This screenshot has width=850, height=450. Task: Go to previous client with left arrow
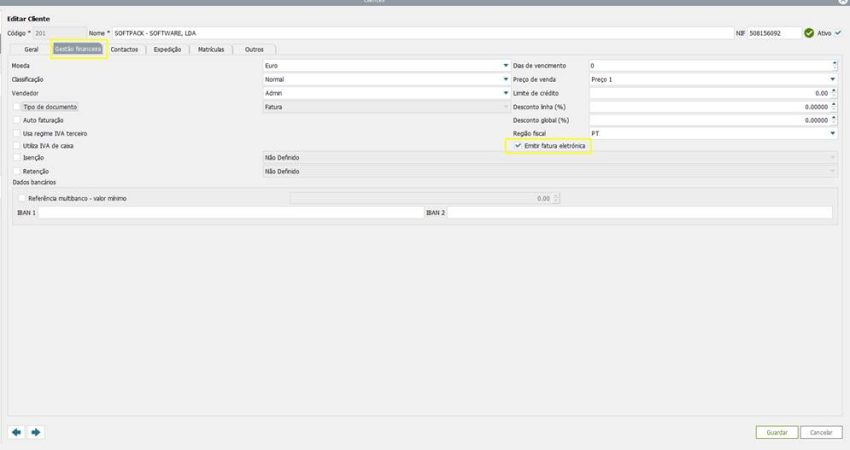point(16,432)
